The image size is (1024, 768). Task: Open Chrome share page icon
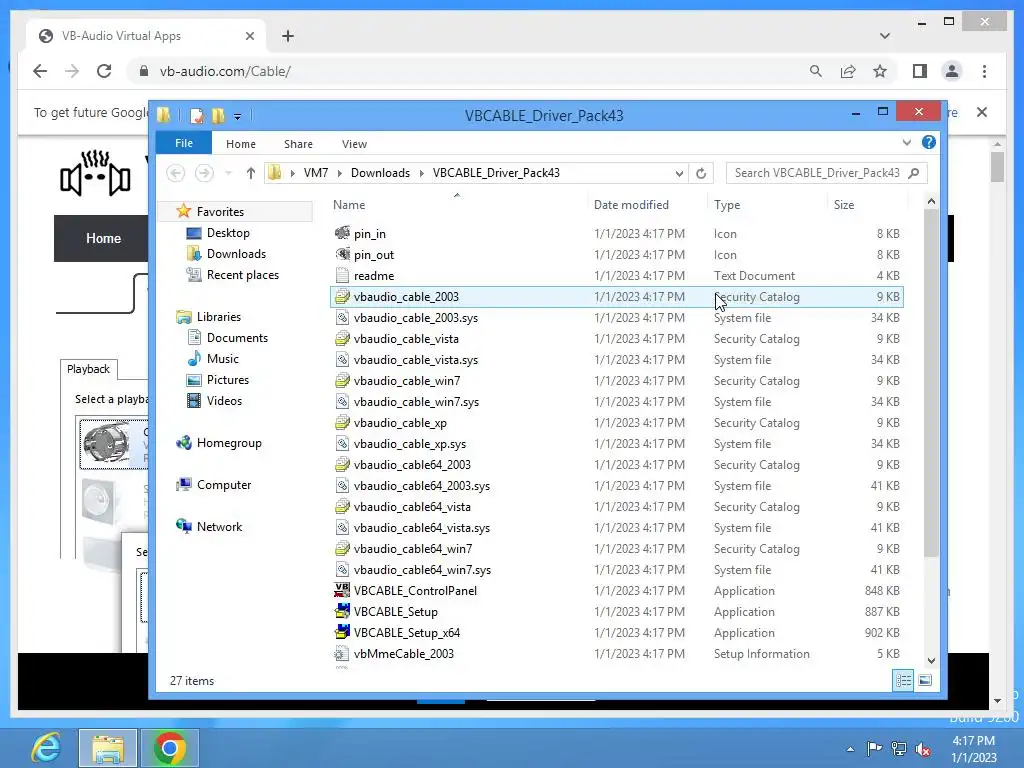point(848,71)
